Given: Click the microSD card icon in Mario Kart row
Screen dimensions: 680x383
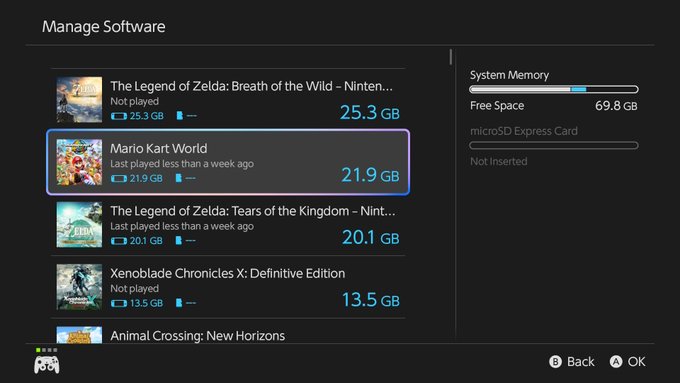Looking at the screenshot, I should pyautogui.click(x=179, y=178).
